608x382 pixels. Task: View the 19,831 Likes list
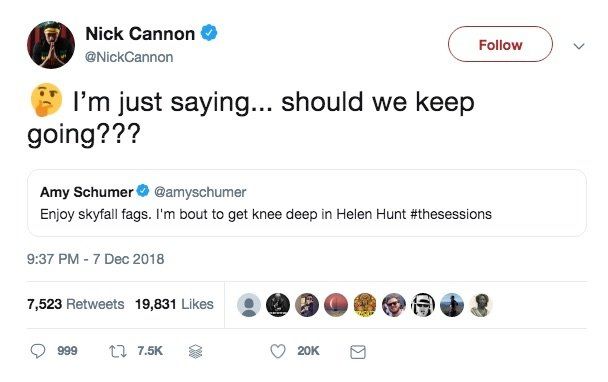click(x=174, y=304)
